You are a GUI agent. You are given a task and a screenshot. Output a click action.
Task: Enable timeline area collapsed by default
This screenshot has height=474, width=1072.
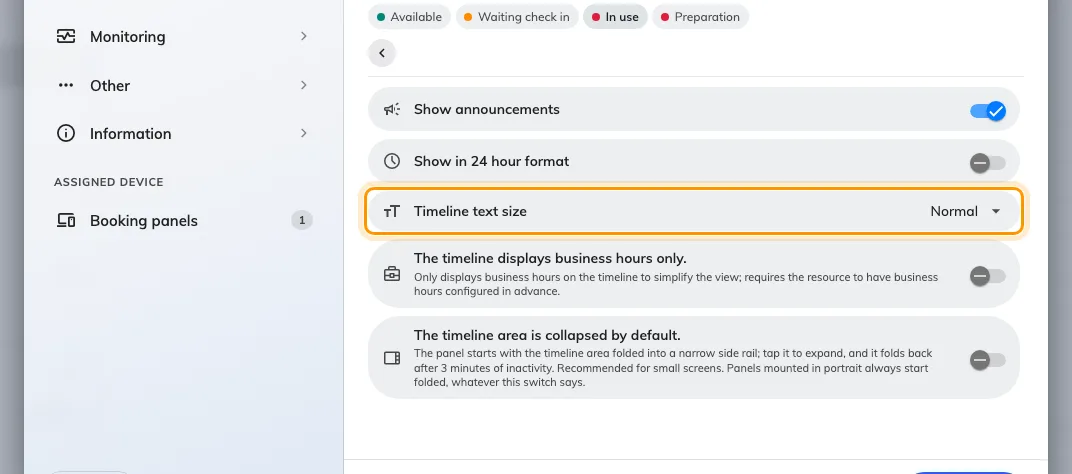pos(988,360)
